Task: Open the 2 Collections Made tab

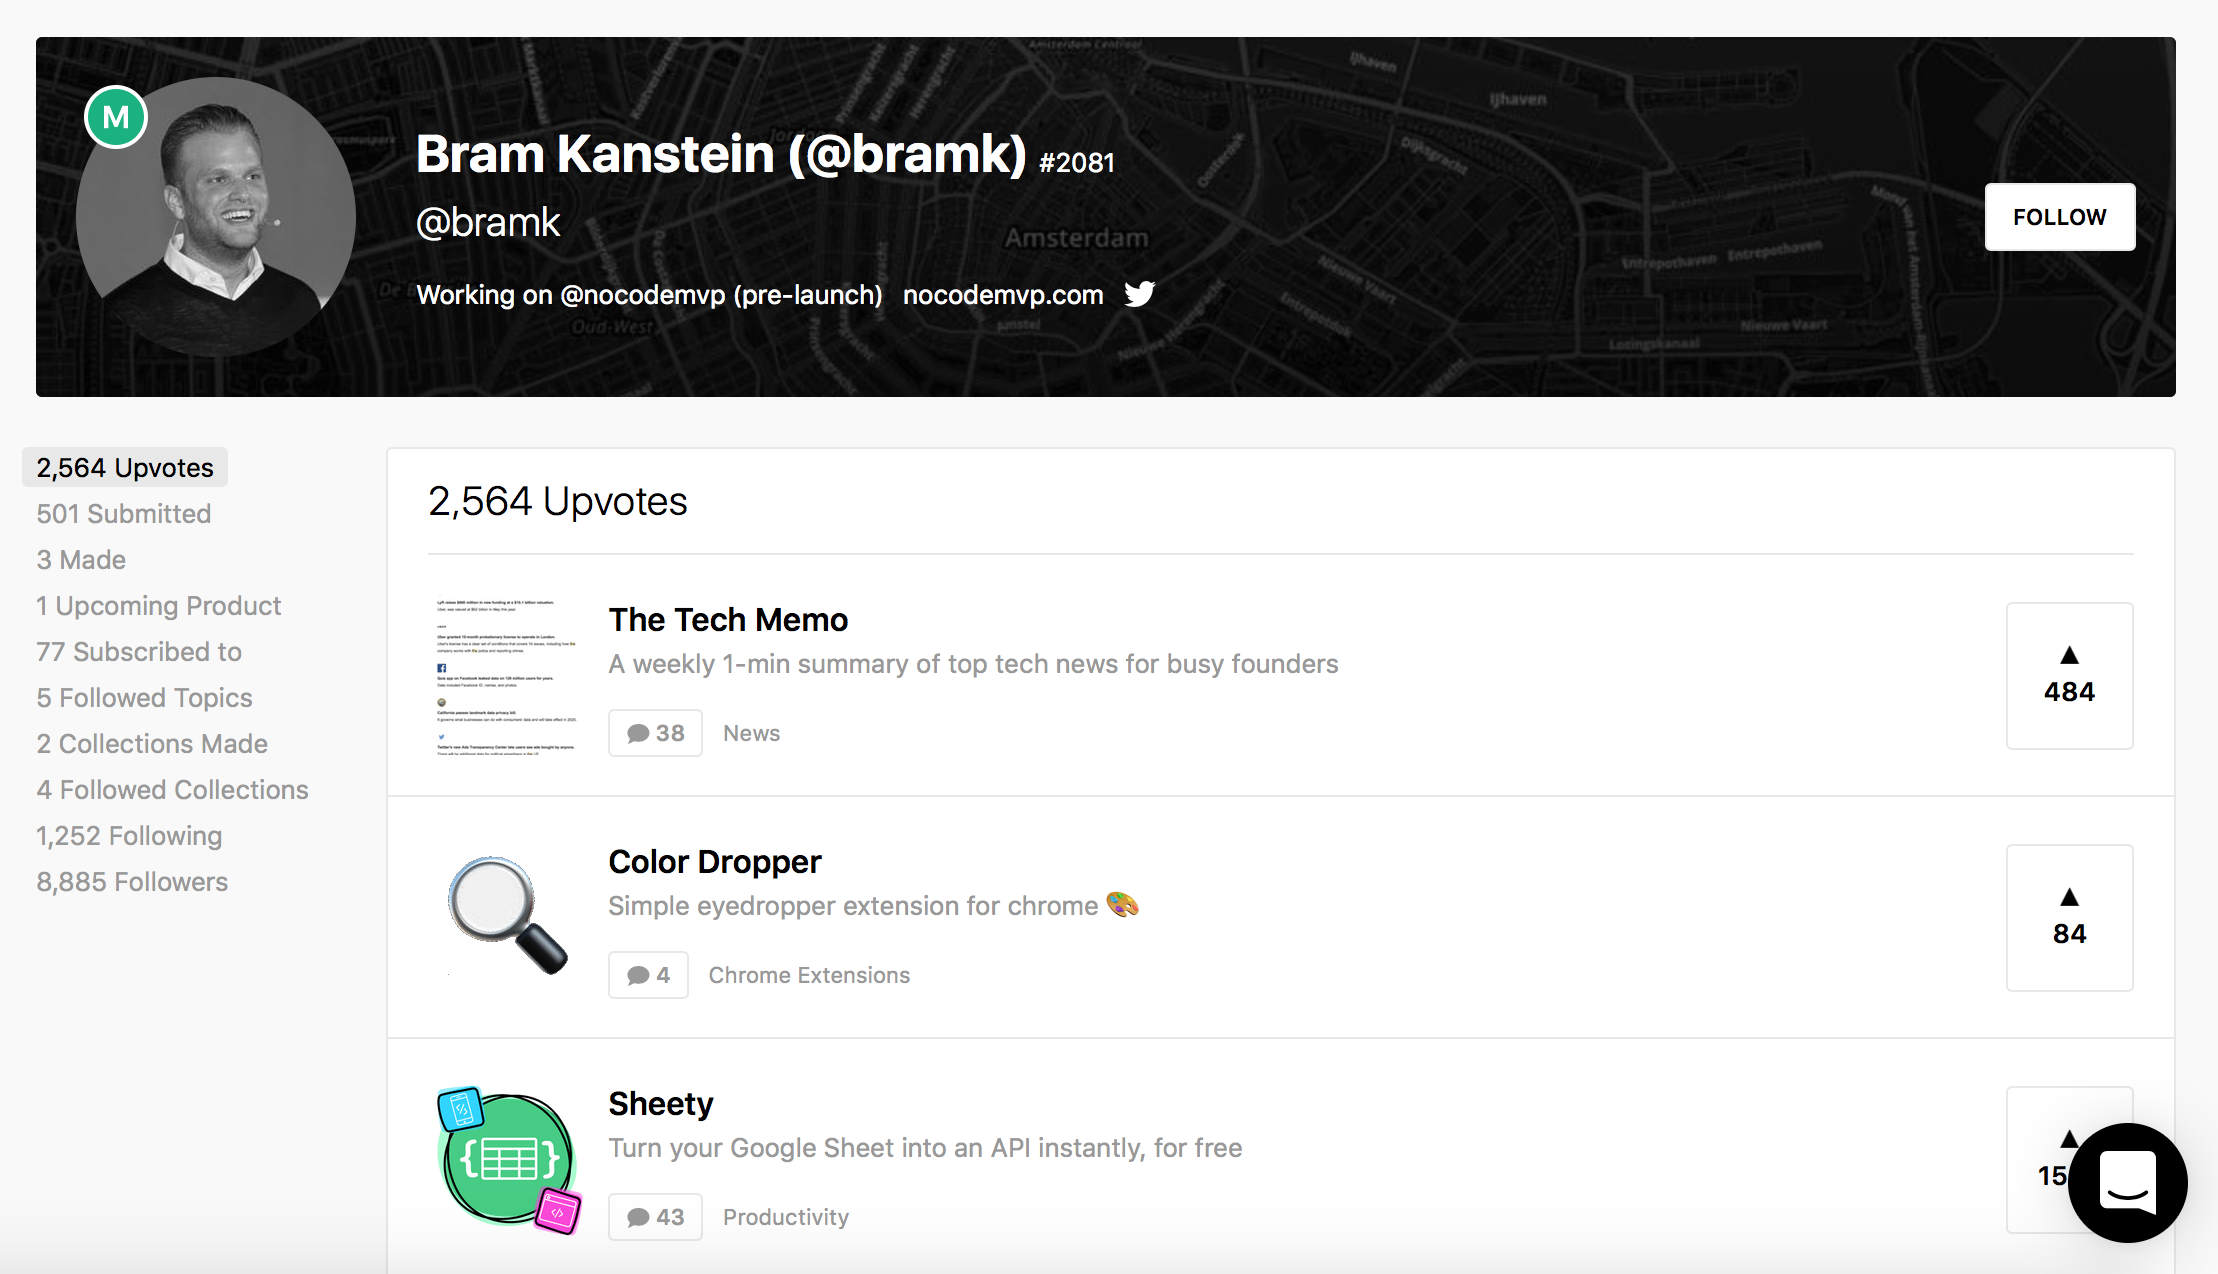Action: pos(152,744)
